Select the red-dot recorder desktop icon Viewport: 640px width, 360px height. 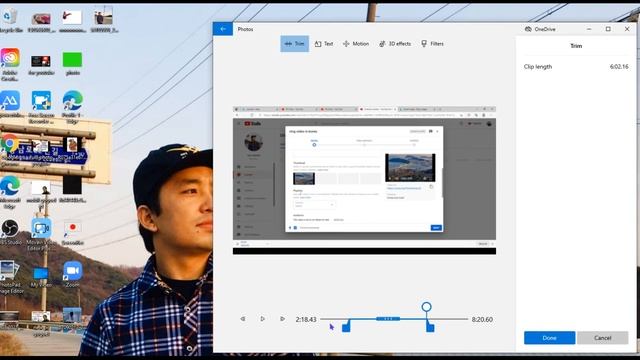click(x=73, y=233)
